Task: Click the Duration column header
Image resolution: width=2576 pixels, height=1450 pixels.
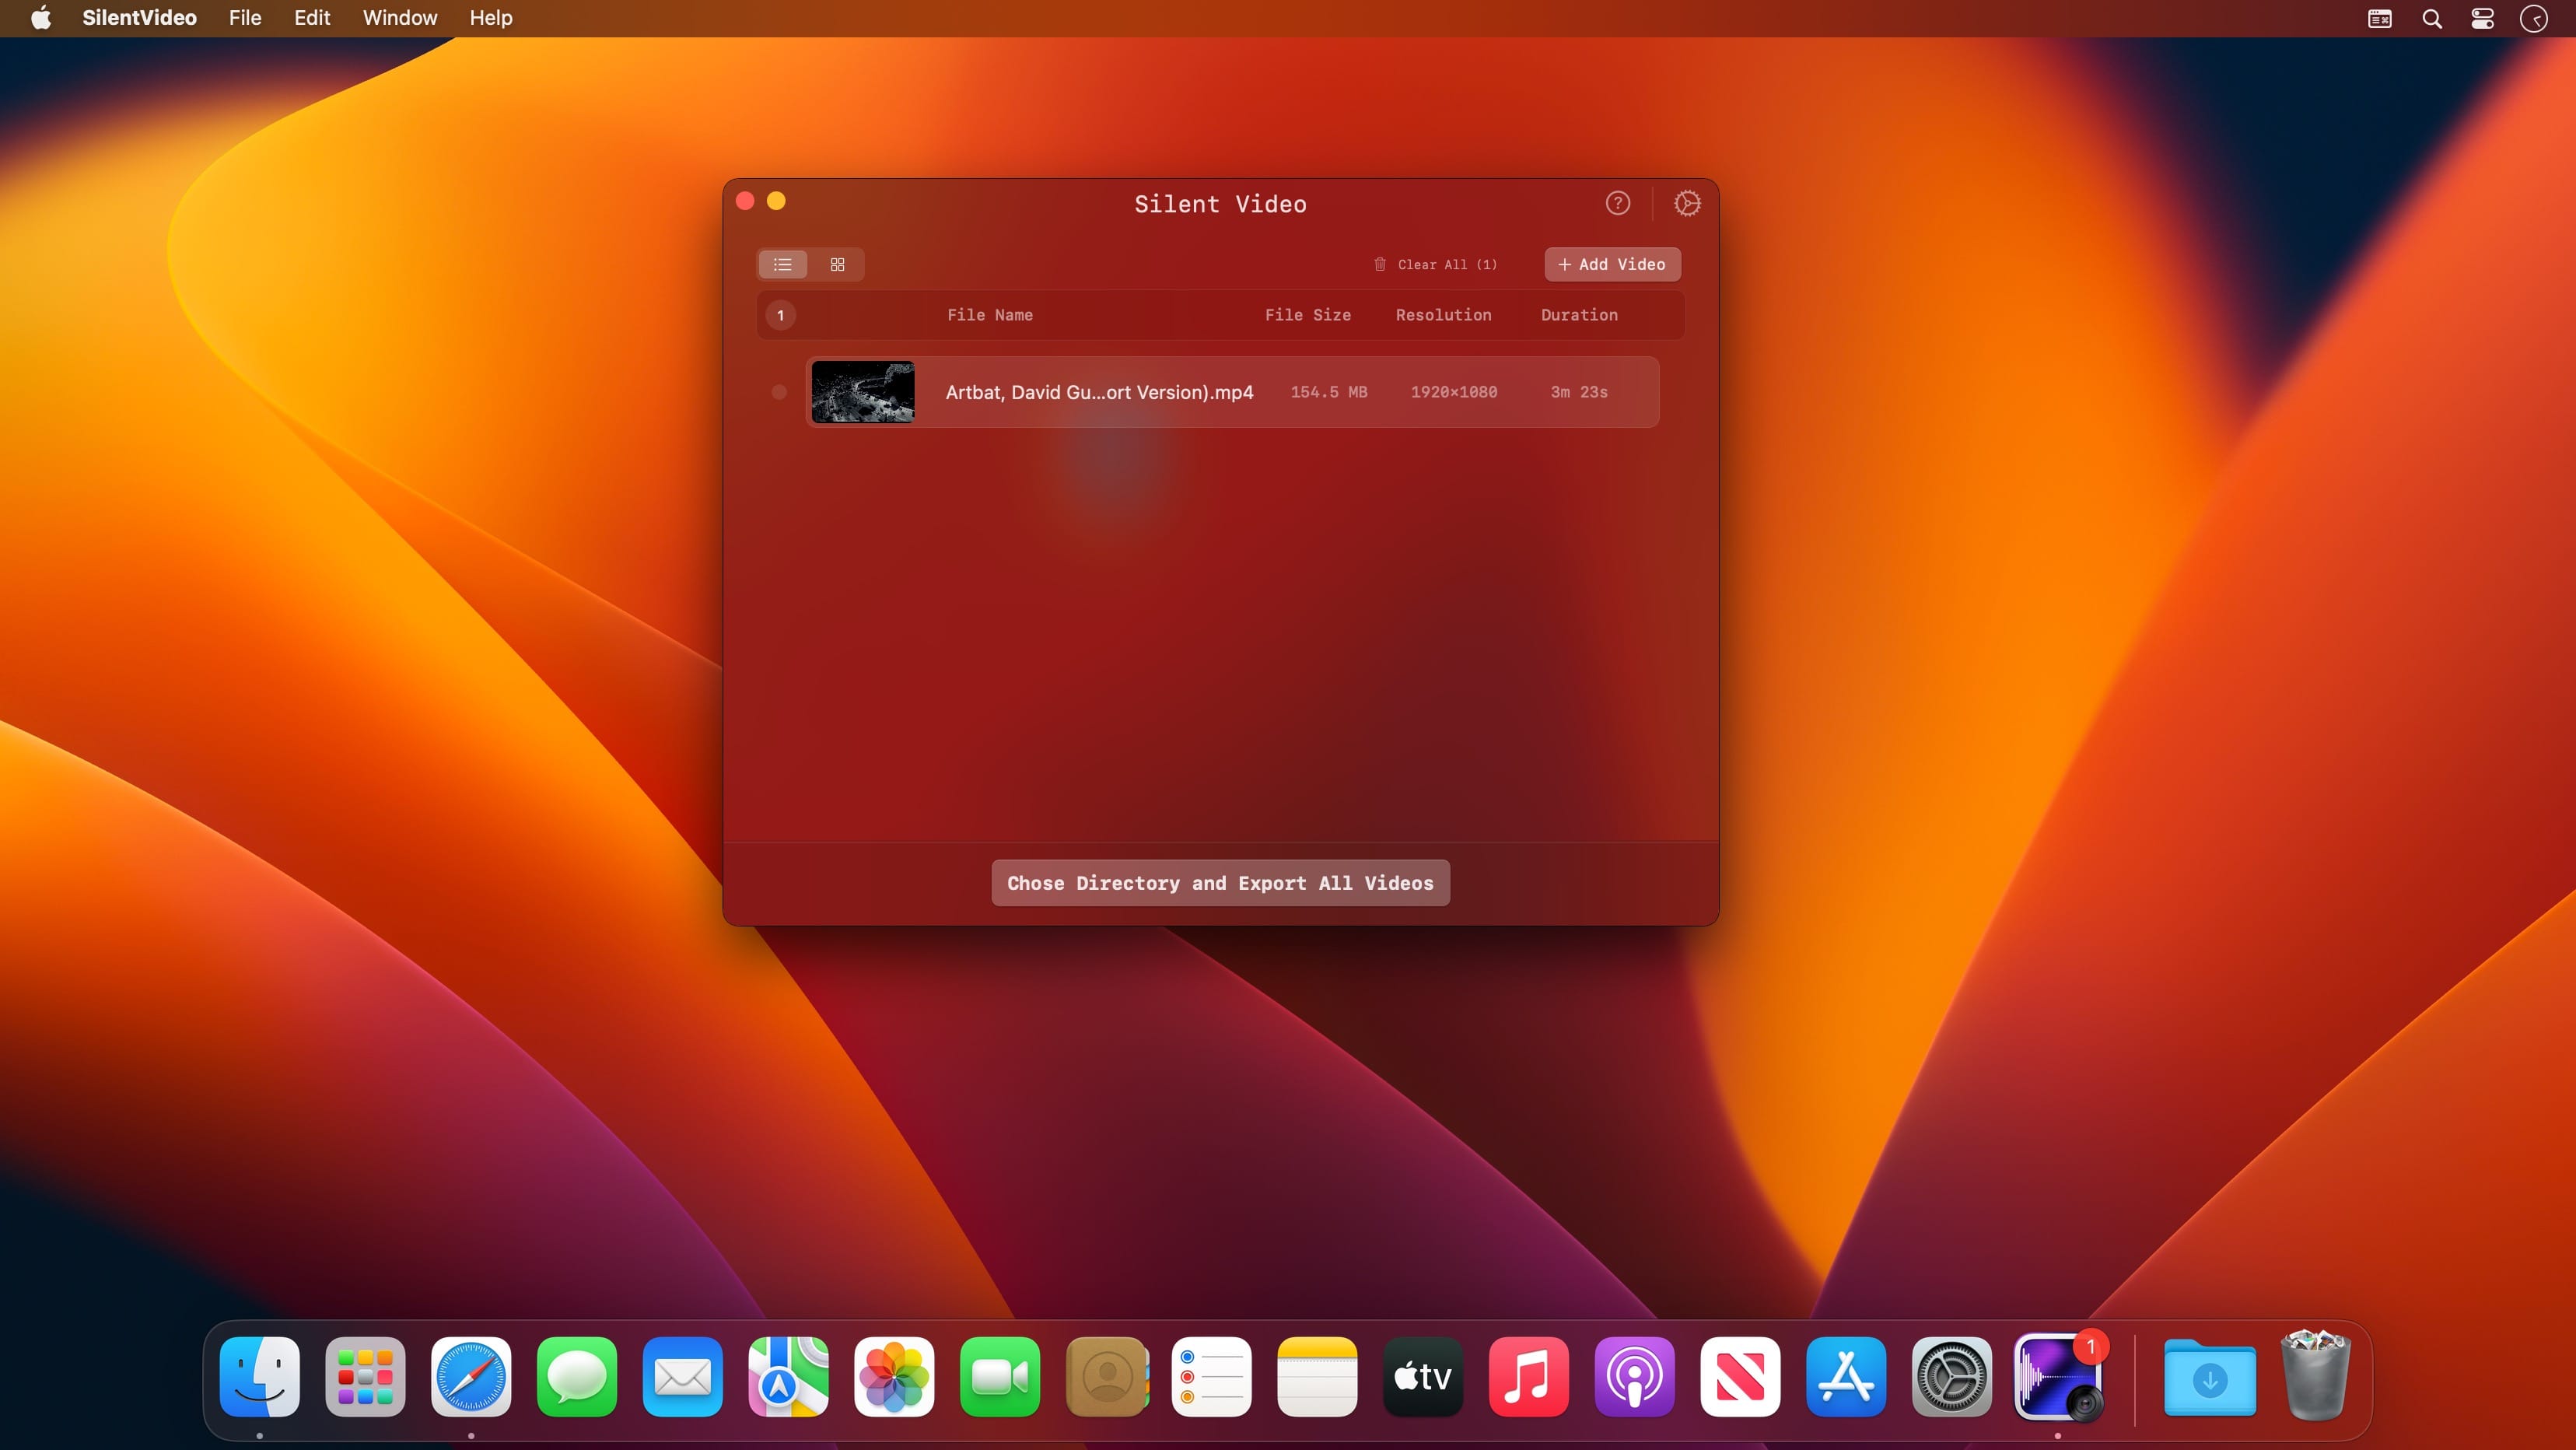Action: [1578, 315]
